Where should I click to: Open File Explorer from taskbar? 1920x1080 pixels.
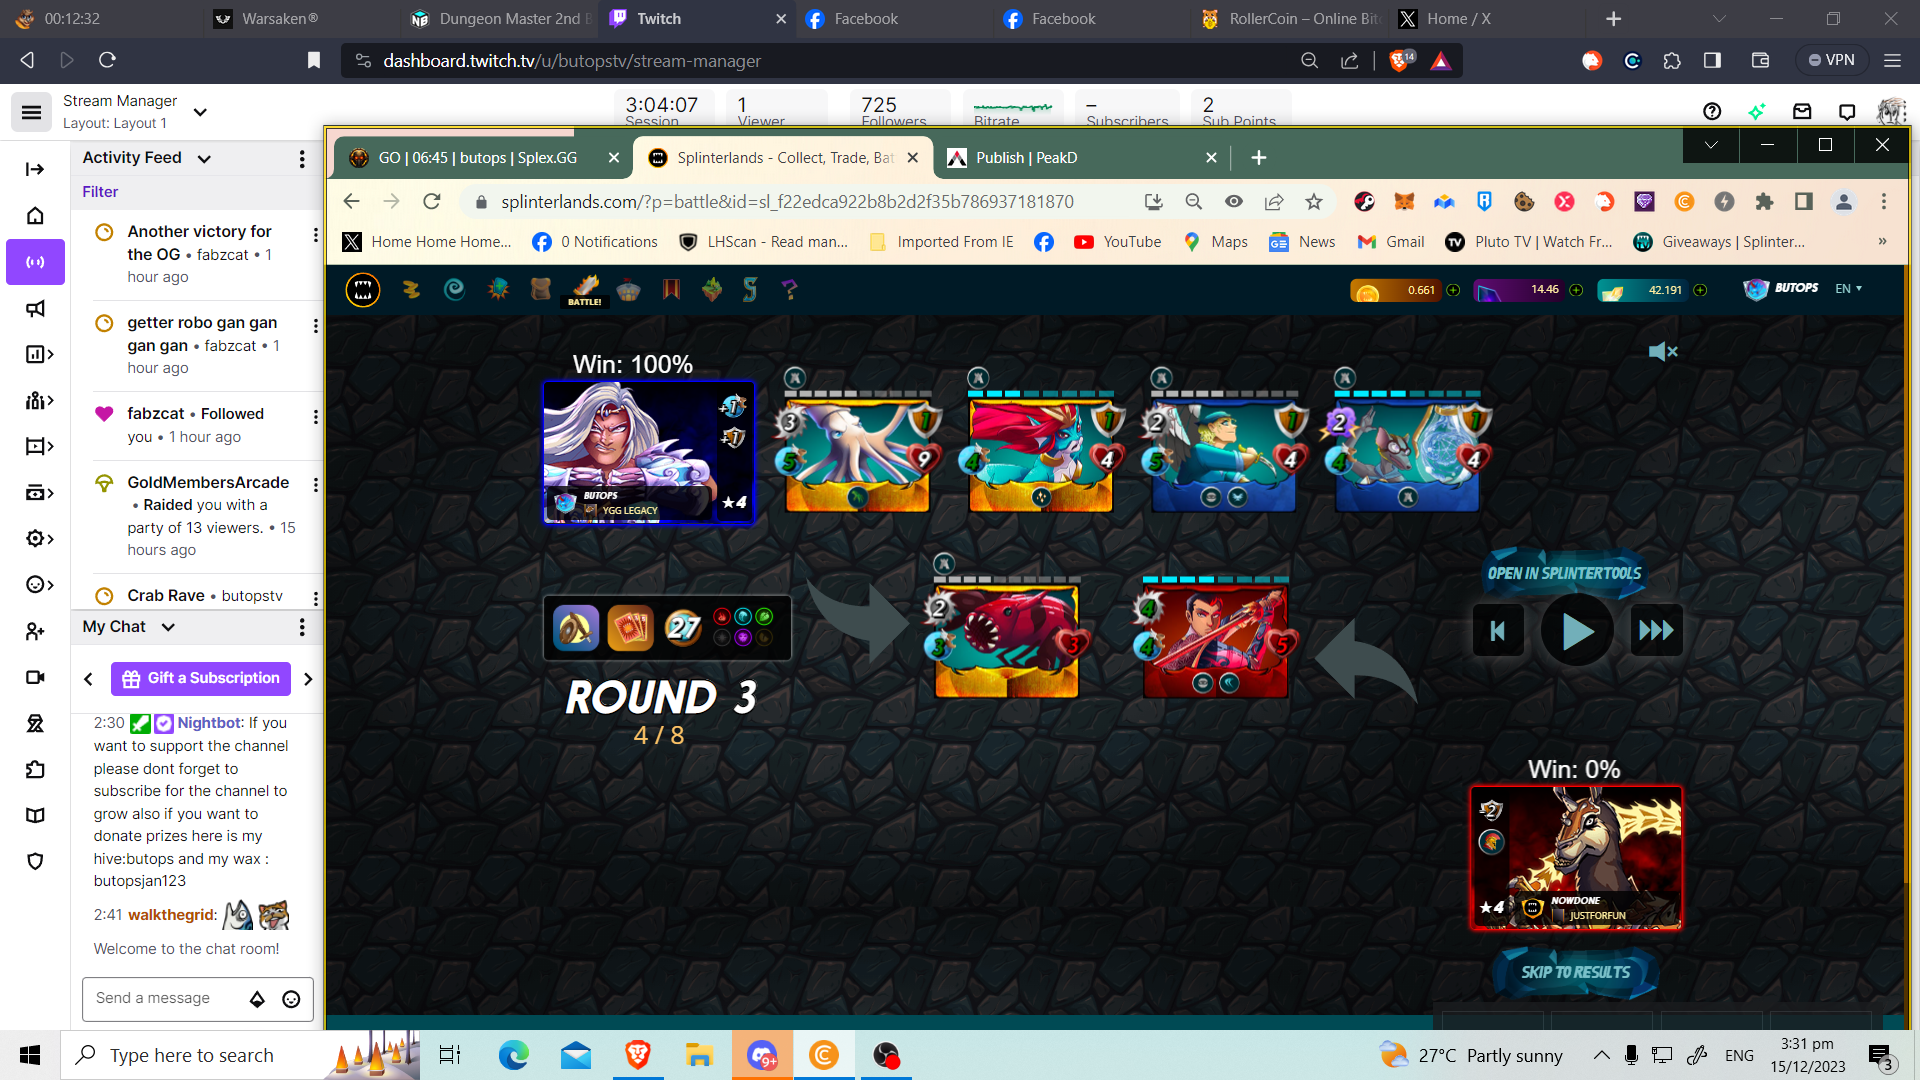tap(699, 1055)
